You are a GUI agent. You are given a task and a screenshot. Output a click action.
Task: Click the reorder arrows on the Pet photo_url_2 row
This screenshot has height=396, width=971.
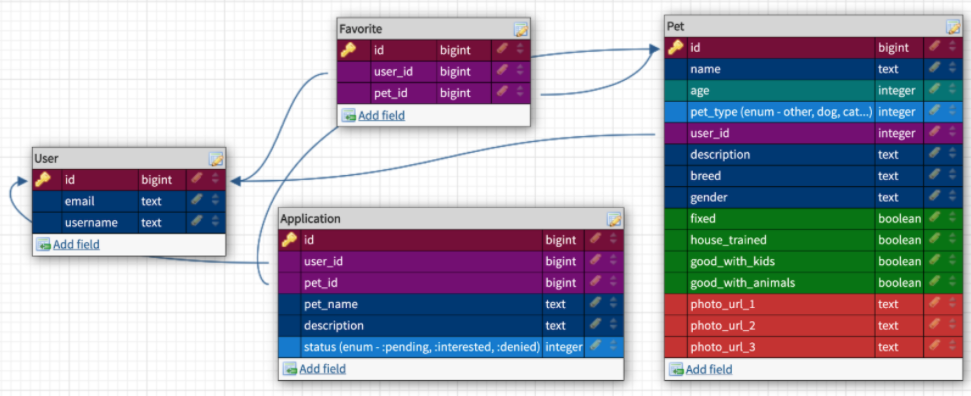[952, 326]
